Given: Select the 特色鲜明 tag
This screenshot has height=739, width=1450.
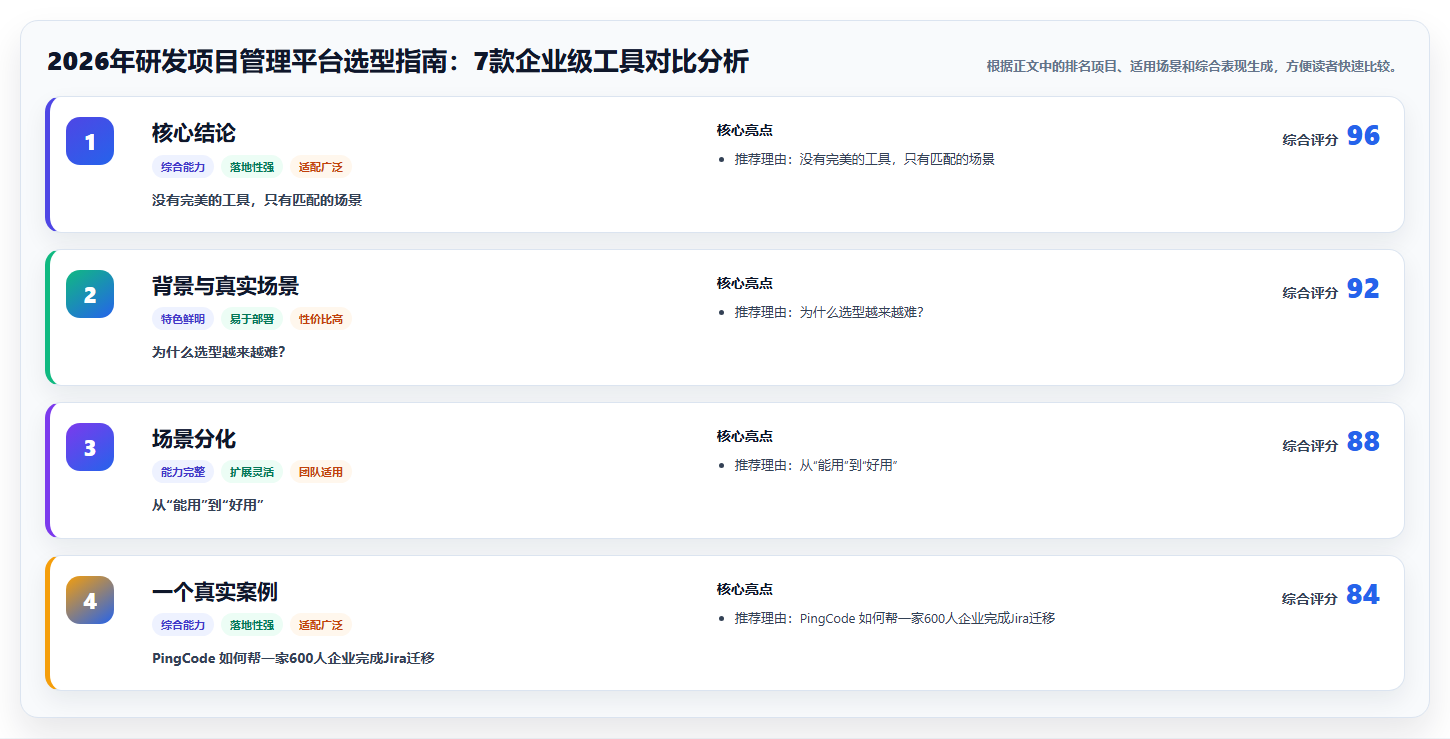Looking at the screenshot, I should tap(183, 319).
